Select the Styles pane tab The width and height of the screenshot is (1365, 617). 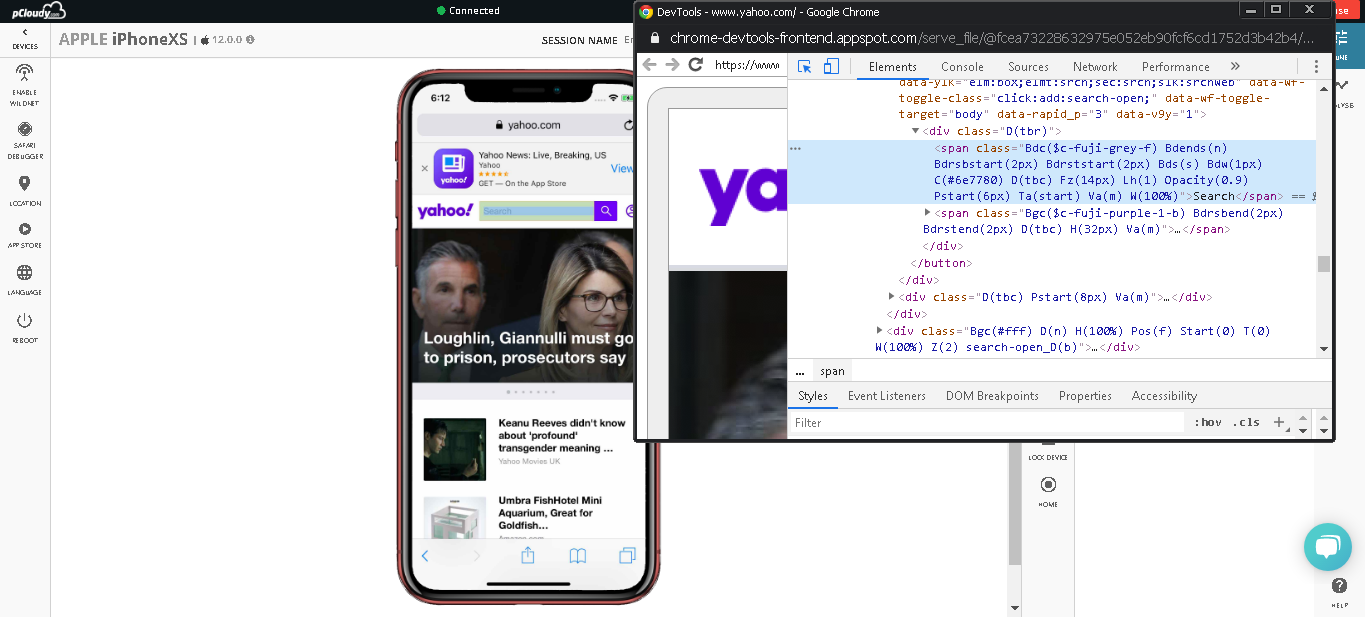813,396
